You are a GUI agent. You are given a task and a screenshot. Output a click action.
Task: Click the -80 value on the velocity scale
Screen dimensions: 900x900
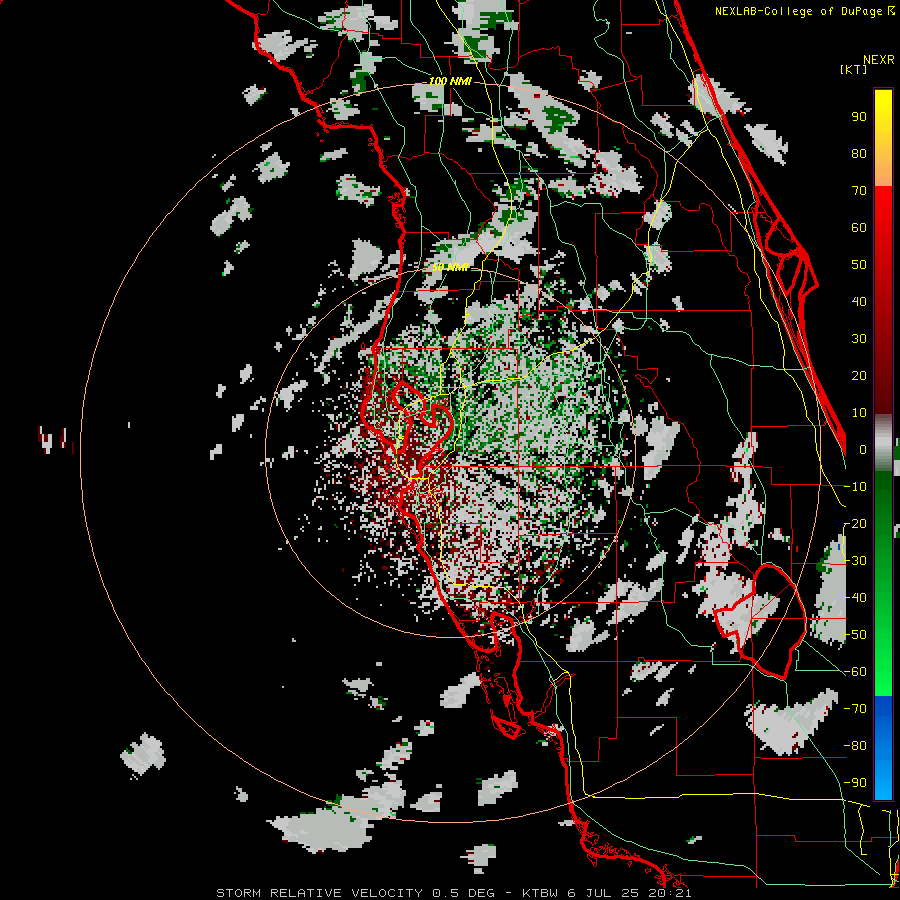(x=855, y=746)
